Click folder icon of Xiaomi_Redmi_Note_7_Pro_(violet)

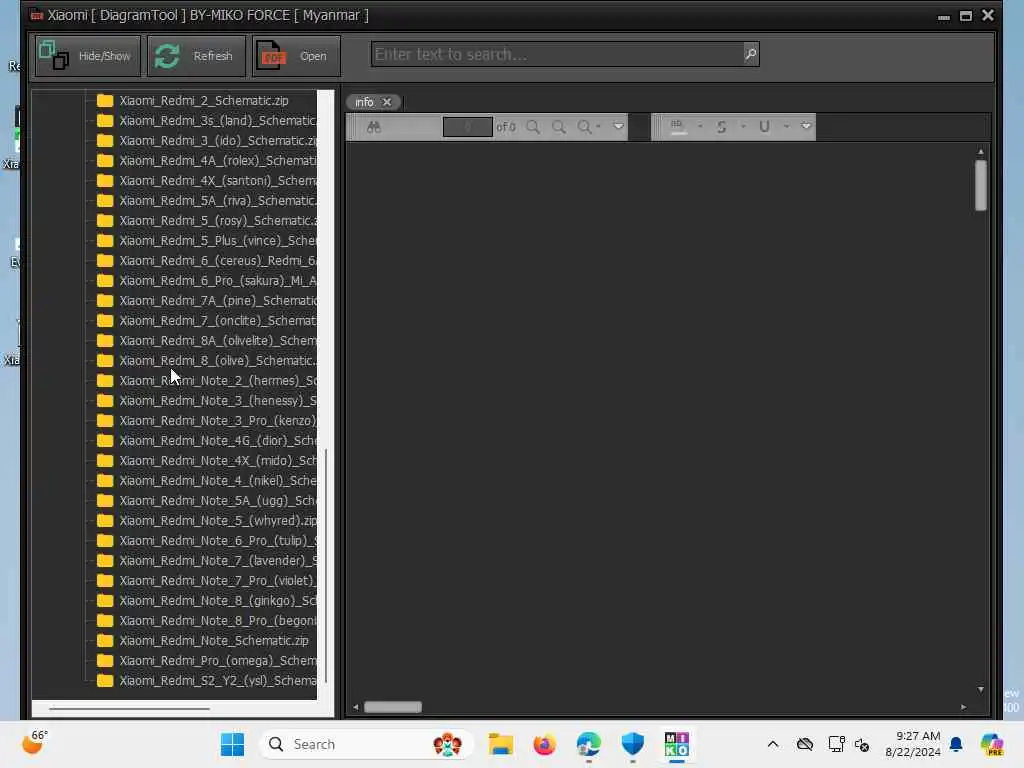click(105, 581)
